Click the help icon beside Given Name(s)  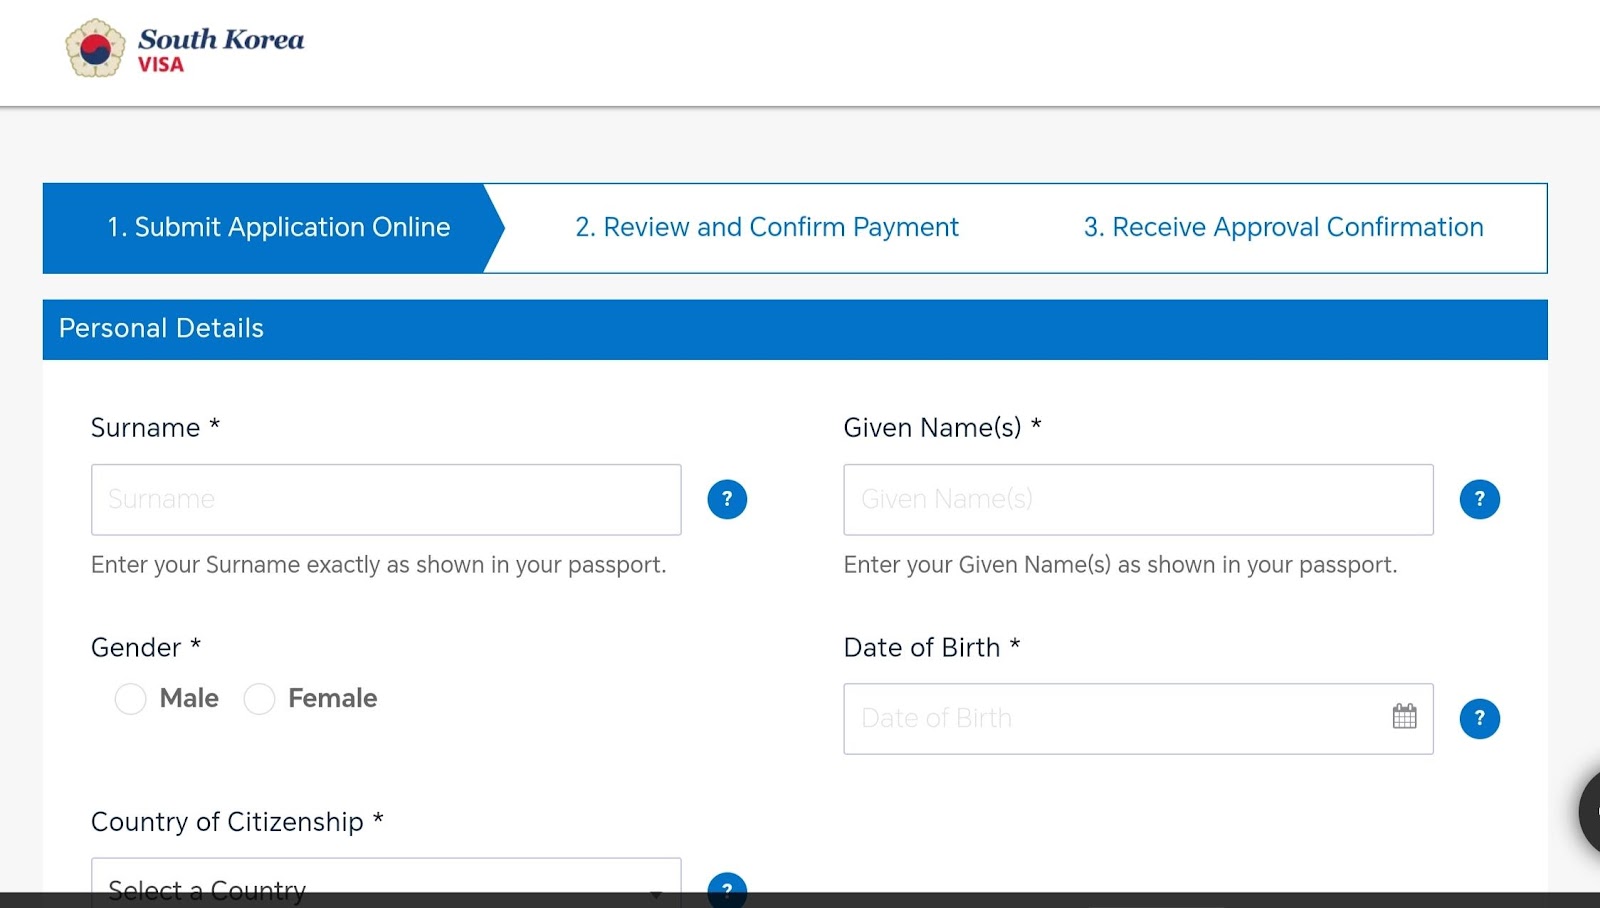pyautogui.click(x=1479, y=499)
